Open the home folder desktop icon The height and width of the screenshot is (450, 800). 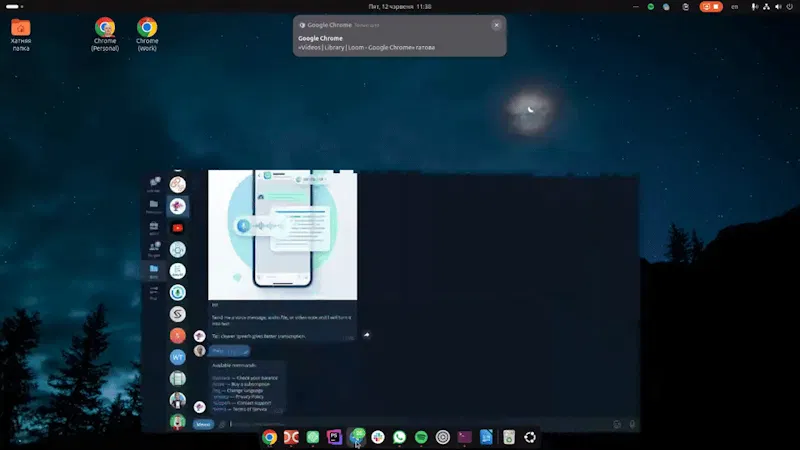coord(21,34)
